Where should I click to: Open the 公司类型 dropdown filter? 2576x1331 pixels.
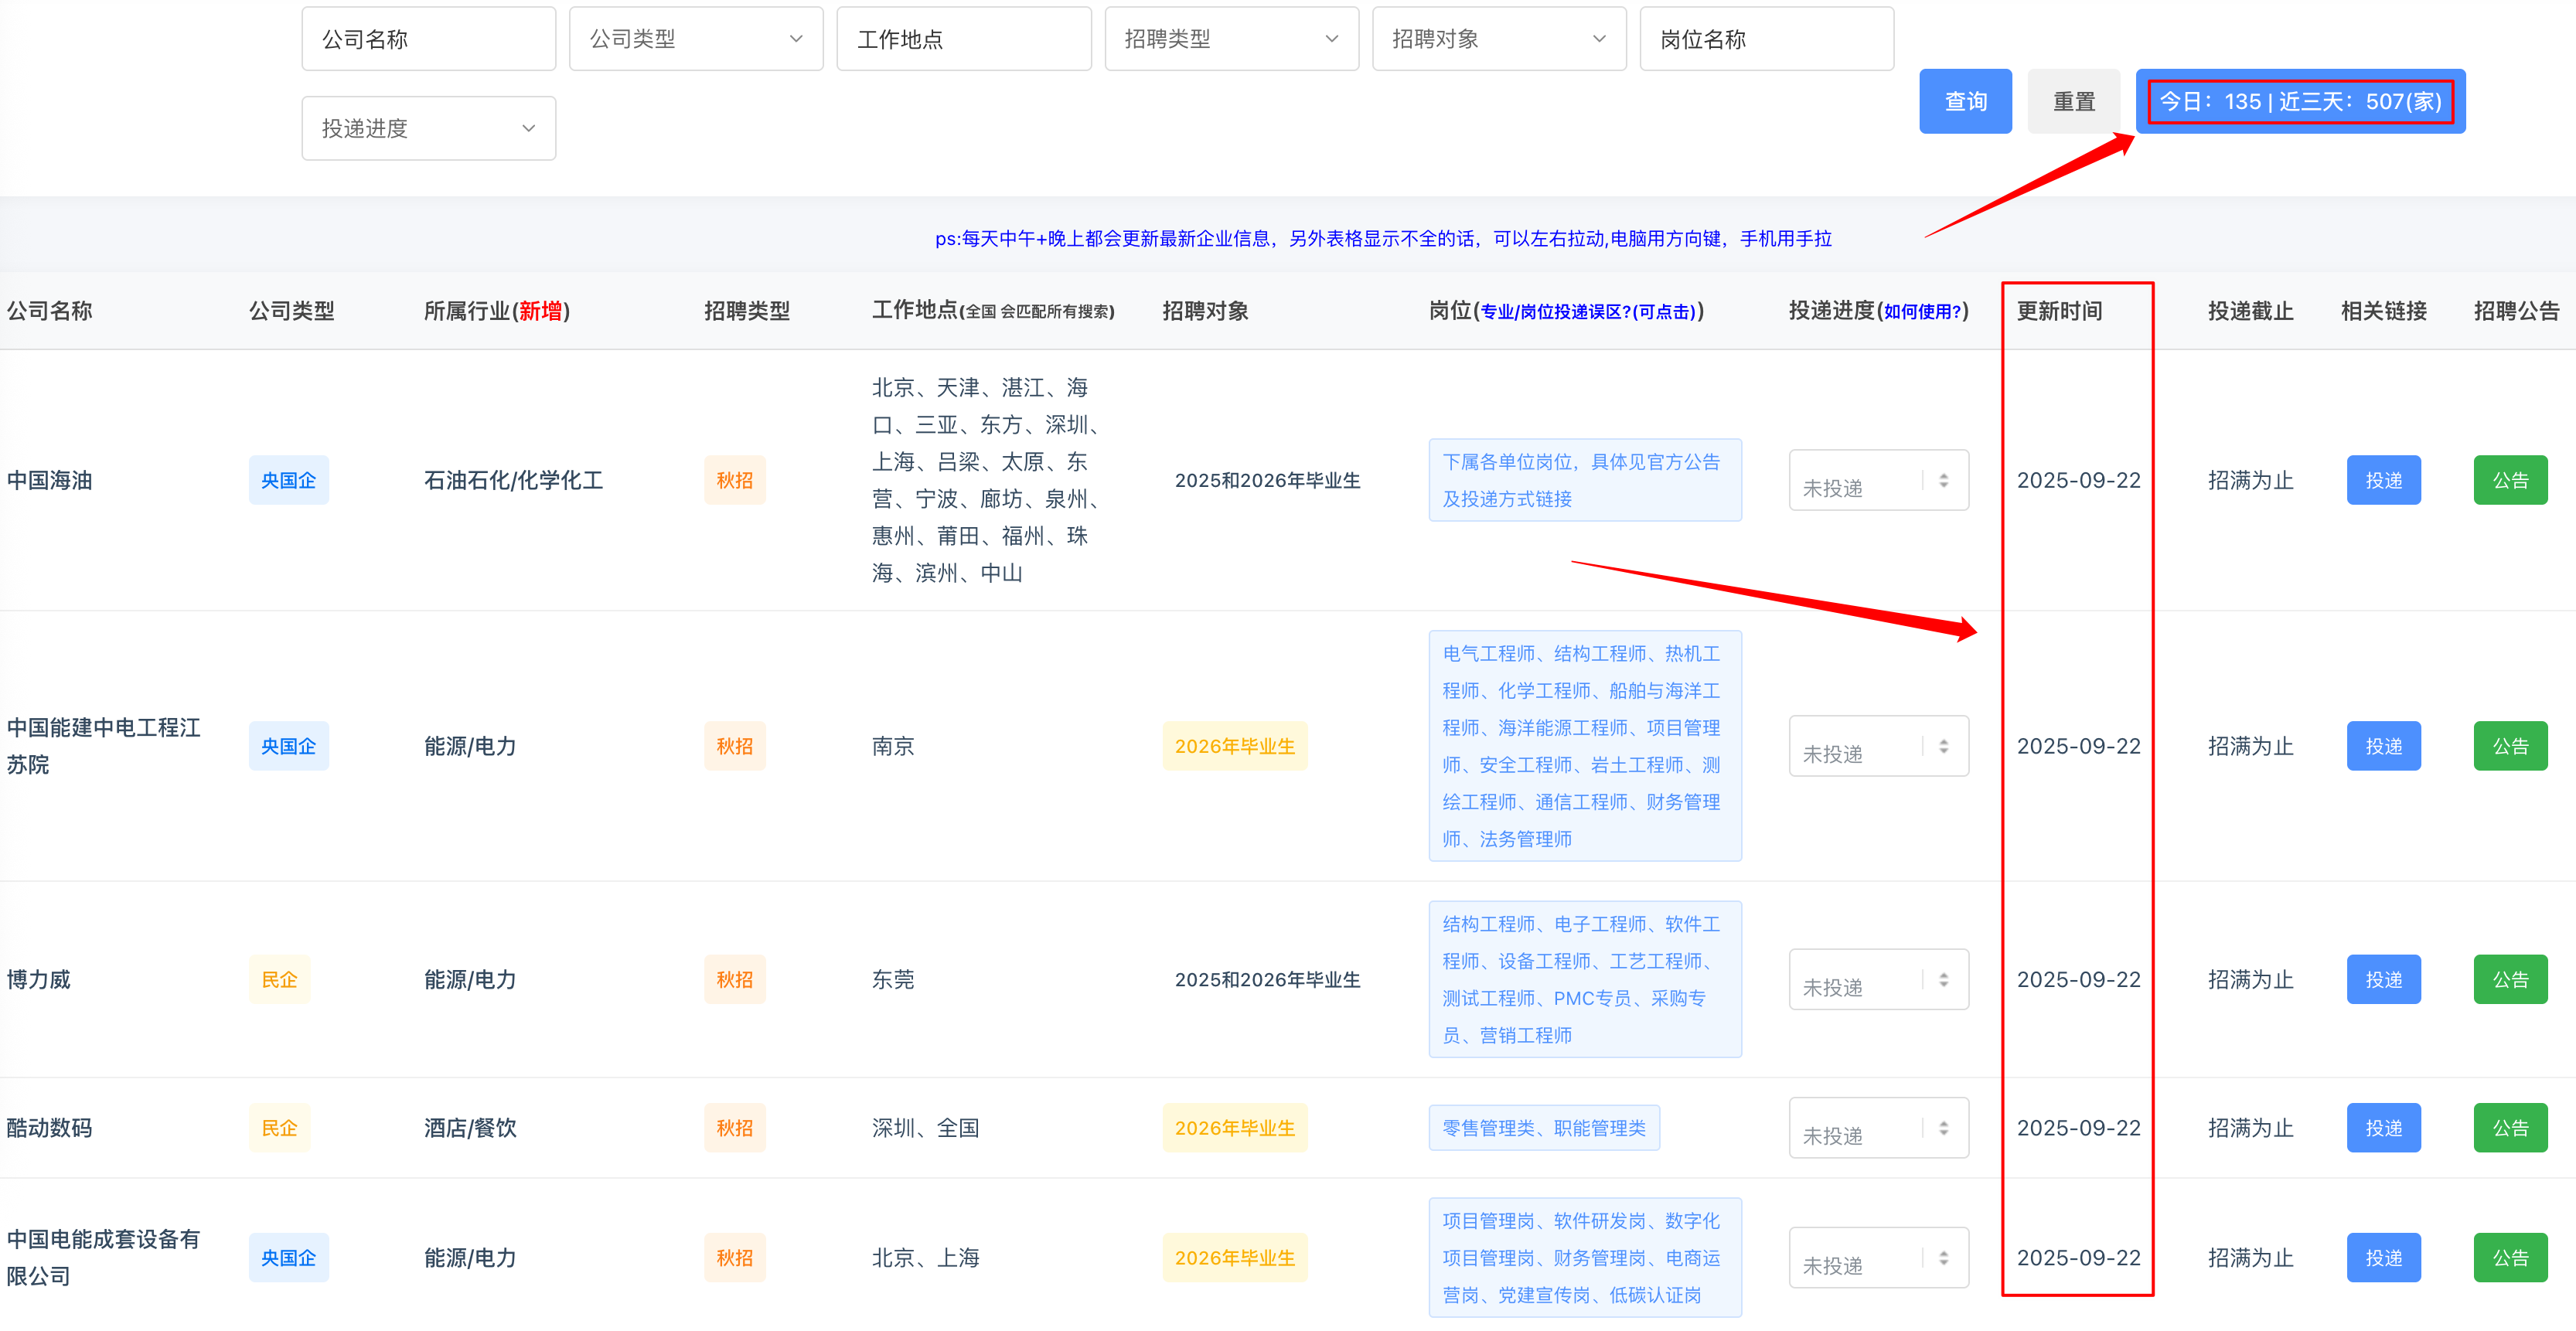695,38
